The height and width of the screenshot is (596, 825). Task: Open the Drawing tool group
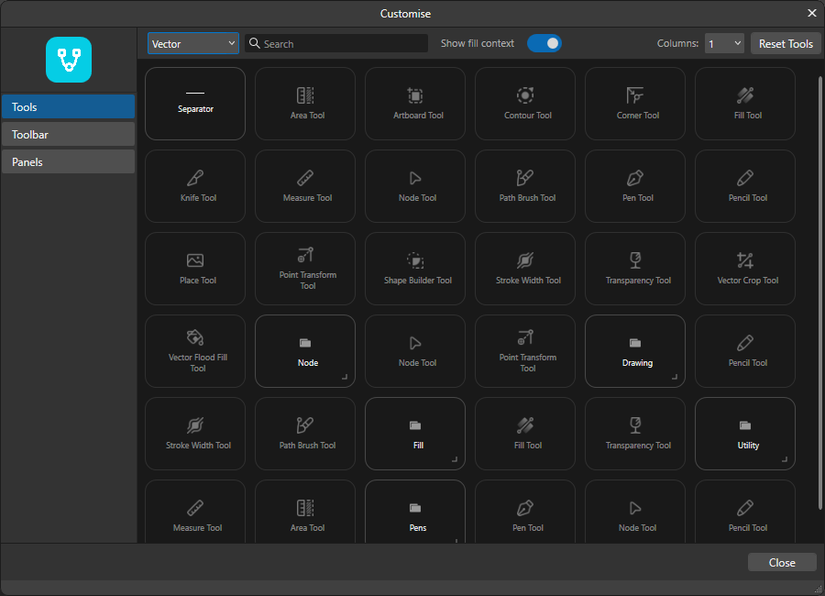pyautogui.click(x=635, y=351)
